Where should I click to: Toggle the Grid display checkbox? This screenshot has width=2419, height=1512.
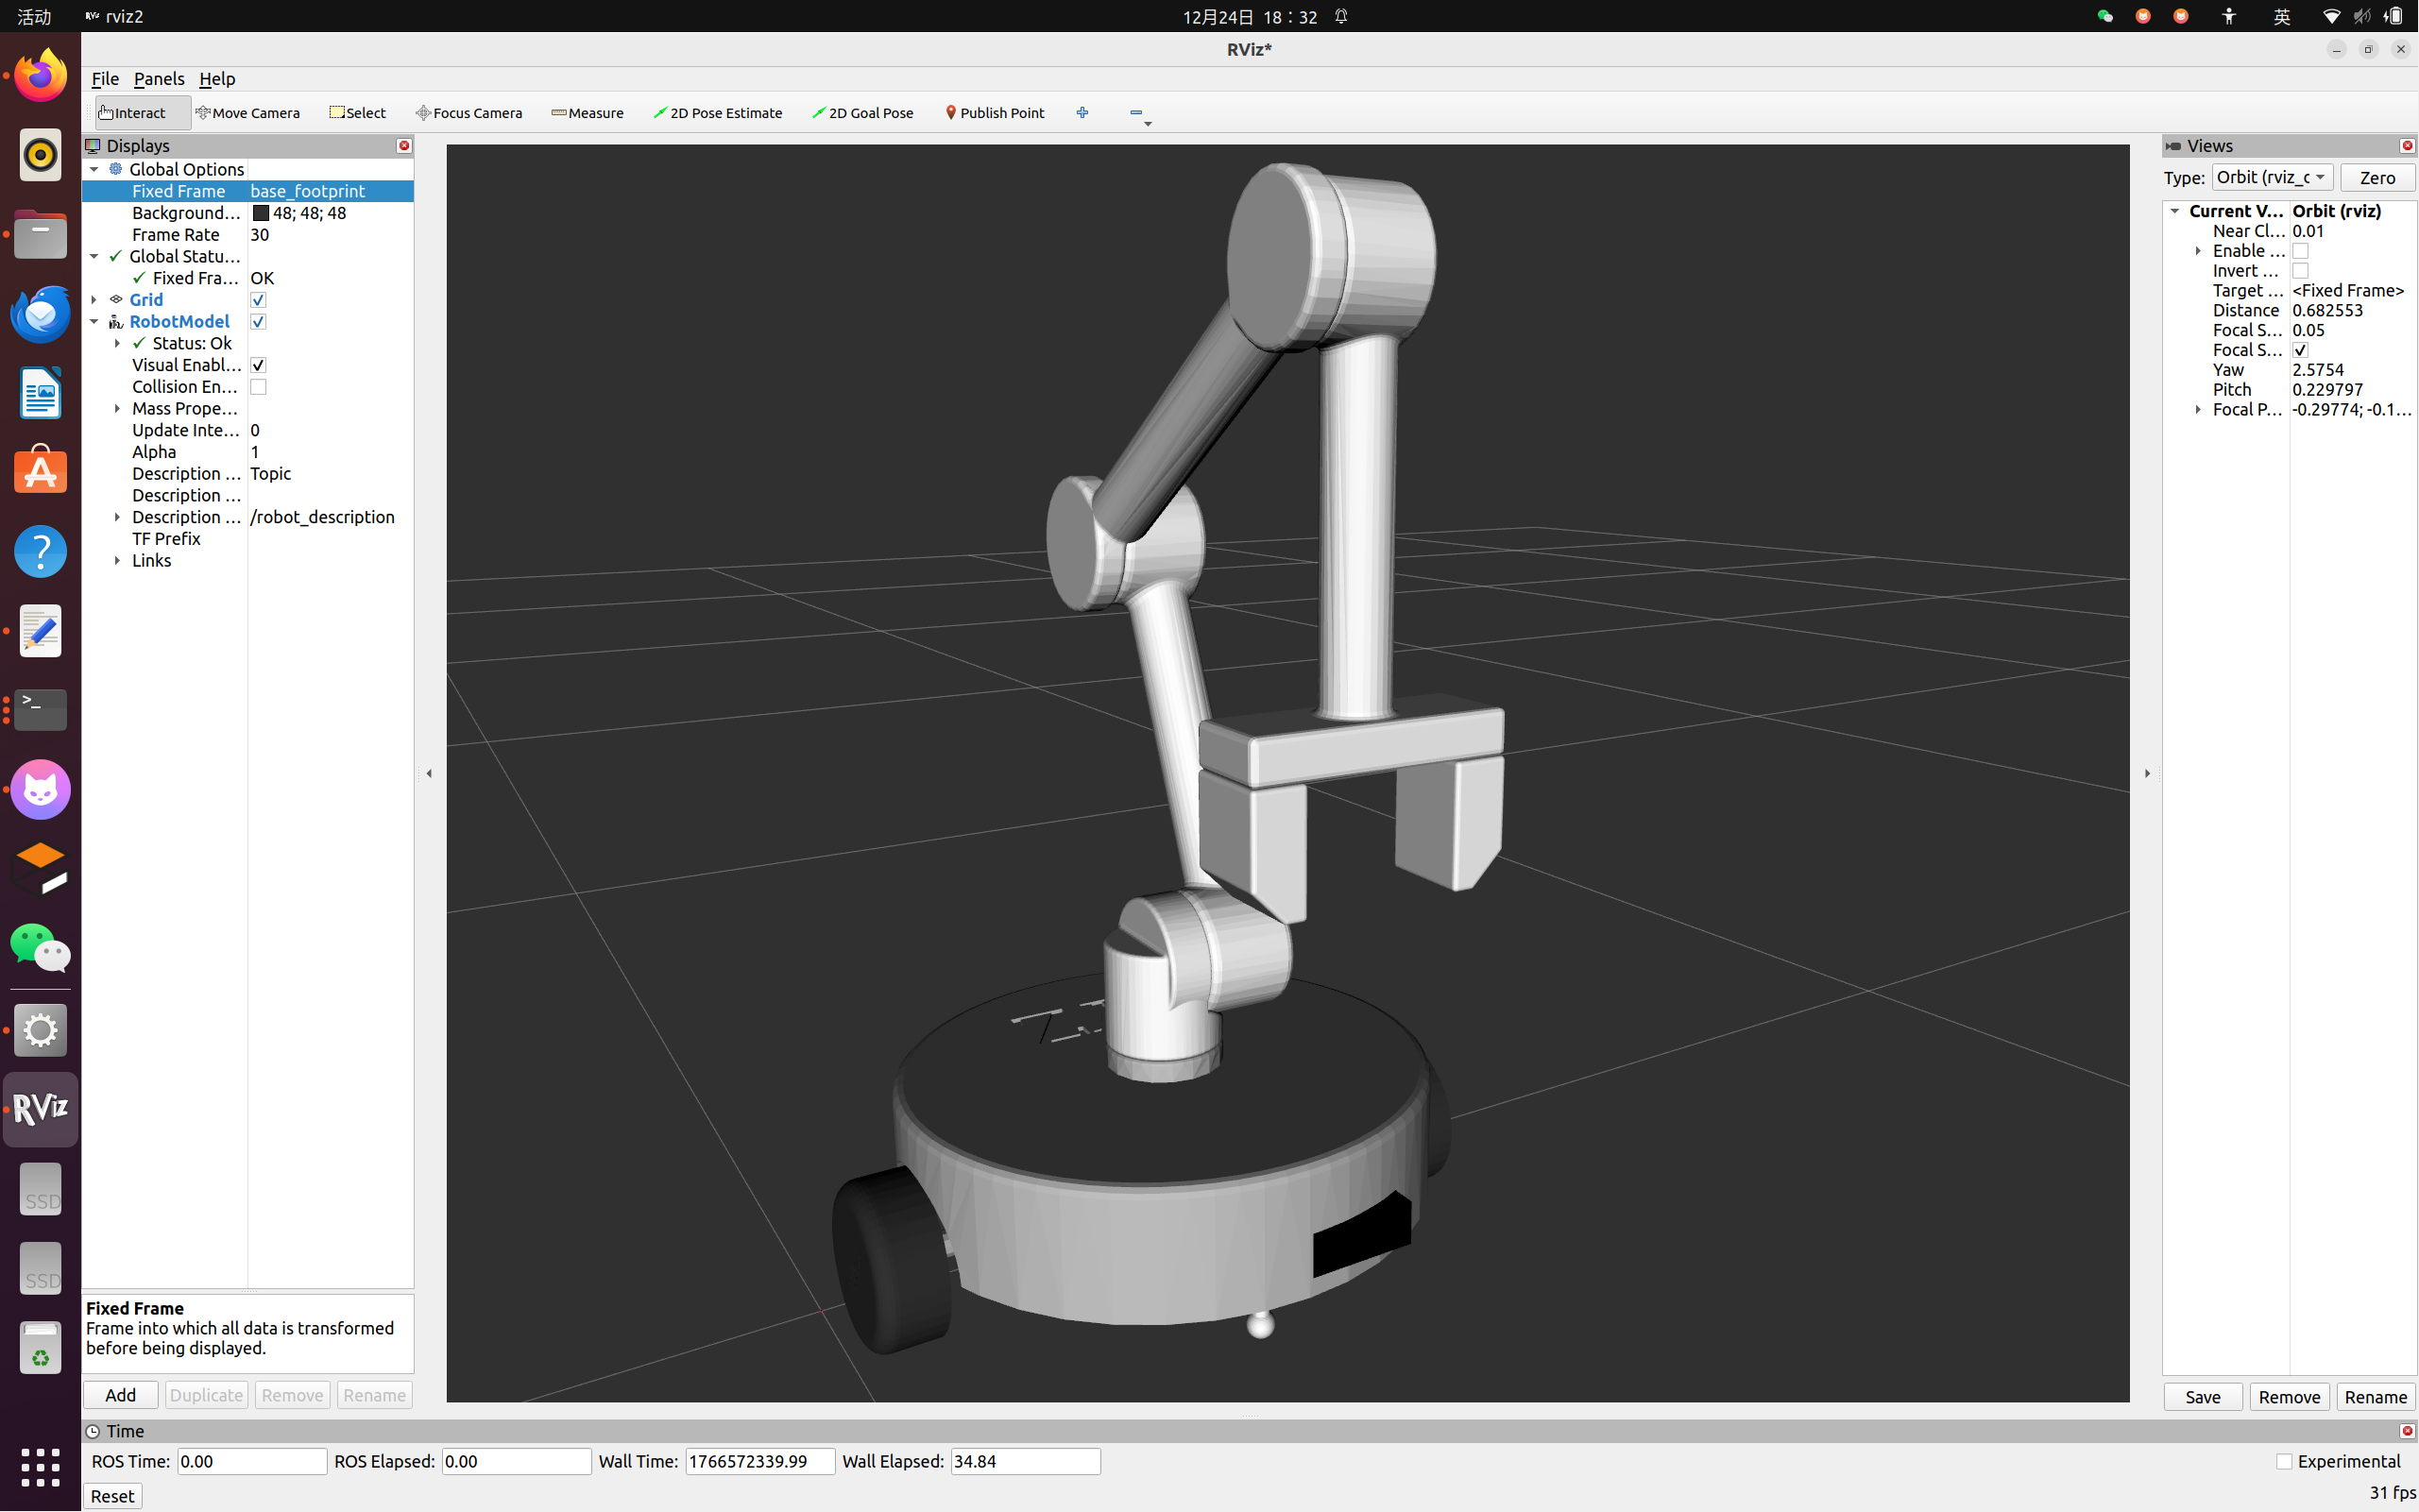point(258,300)
